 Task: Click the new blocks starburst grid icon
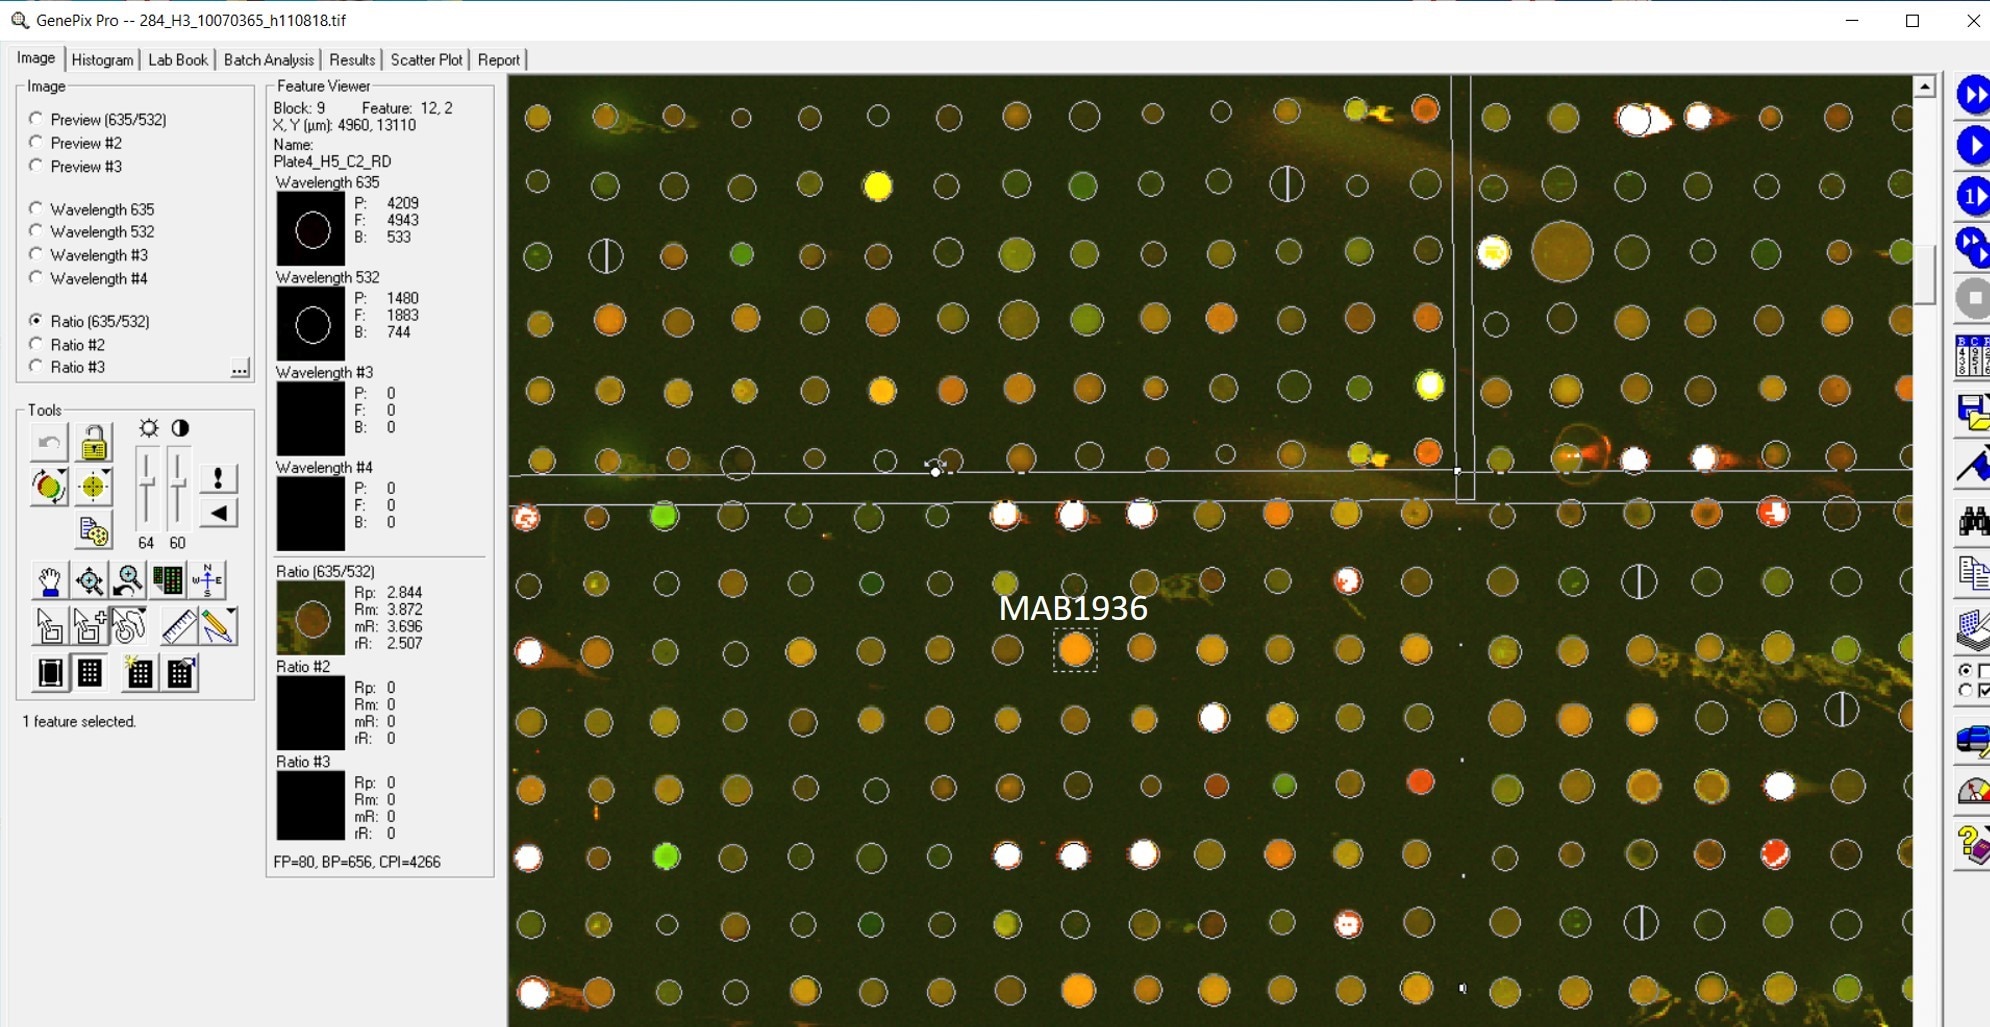pos(139,673)
